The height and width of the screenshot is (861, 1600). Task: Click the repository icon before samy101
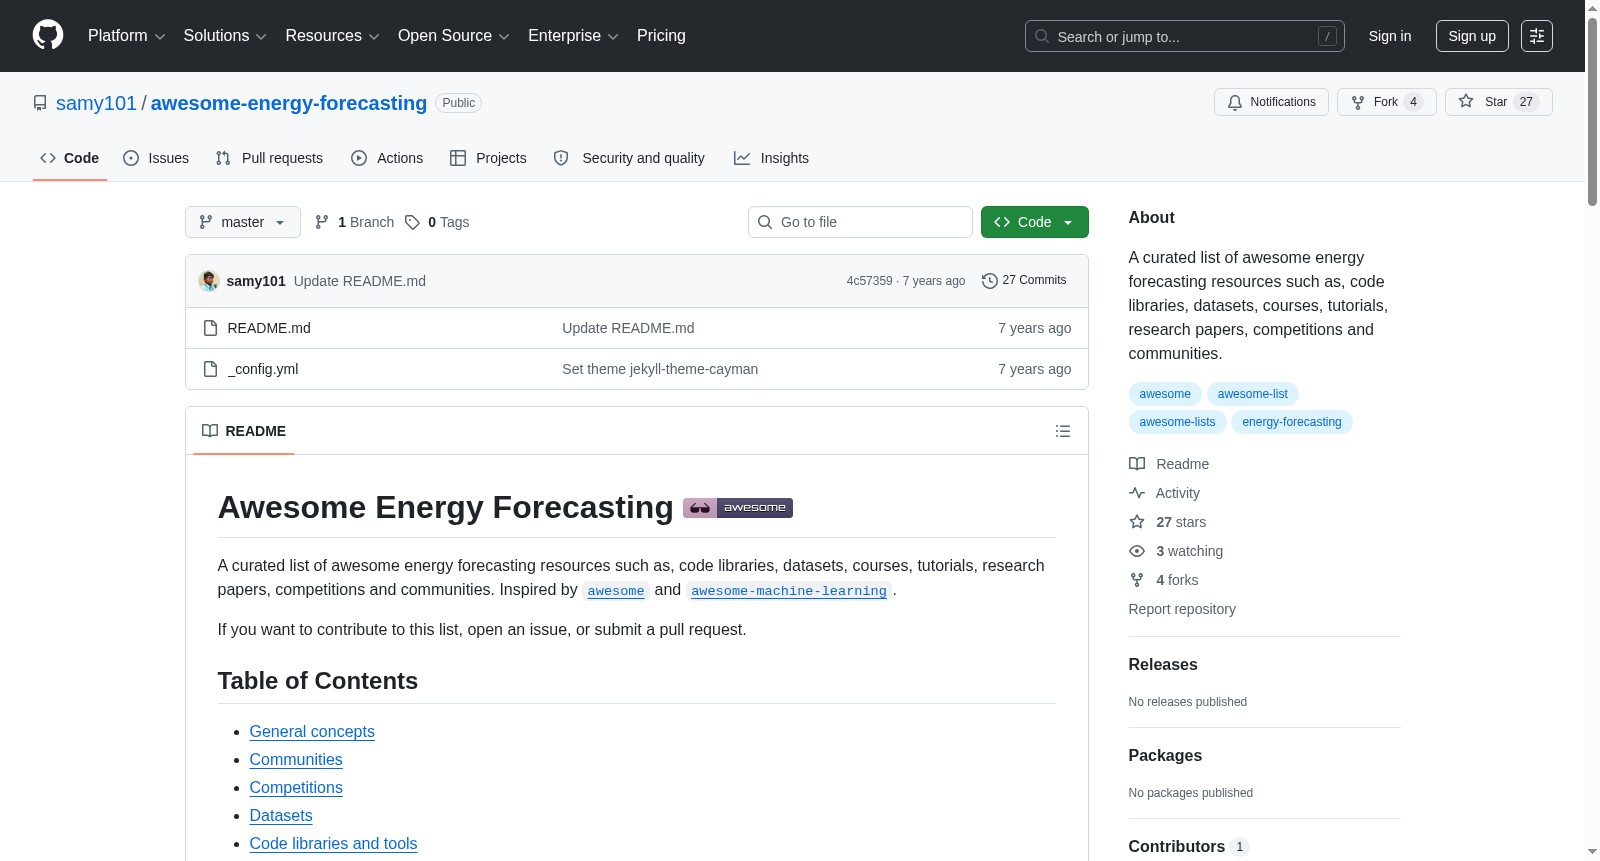point(40,103)
